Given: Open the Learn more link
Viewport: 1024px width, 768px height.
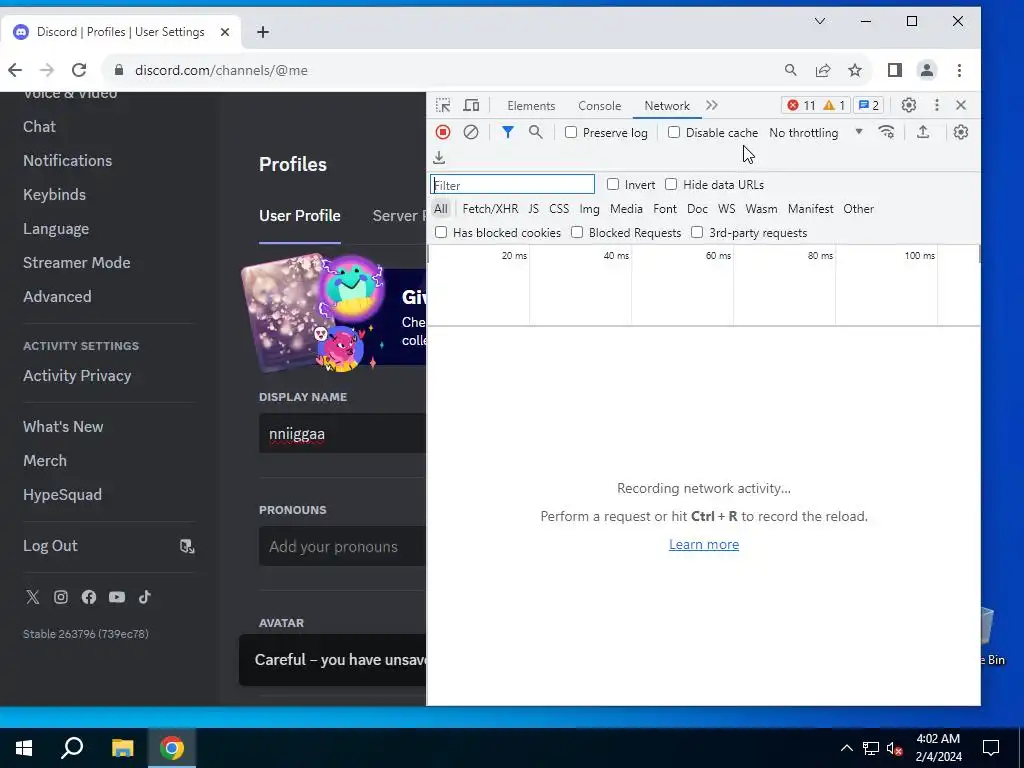Looking at the screenshot, I should pos(704,544).
